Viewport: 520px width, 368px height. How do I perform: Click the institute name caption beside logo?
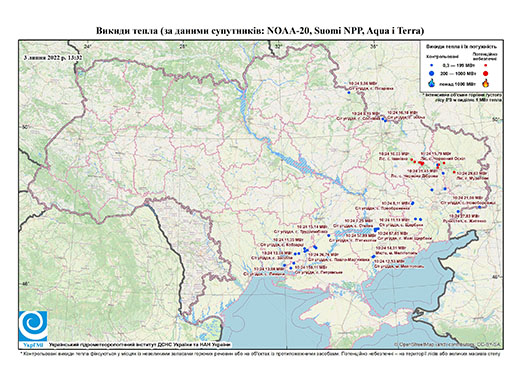139,344
